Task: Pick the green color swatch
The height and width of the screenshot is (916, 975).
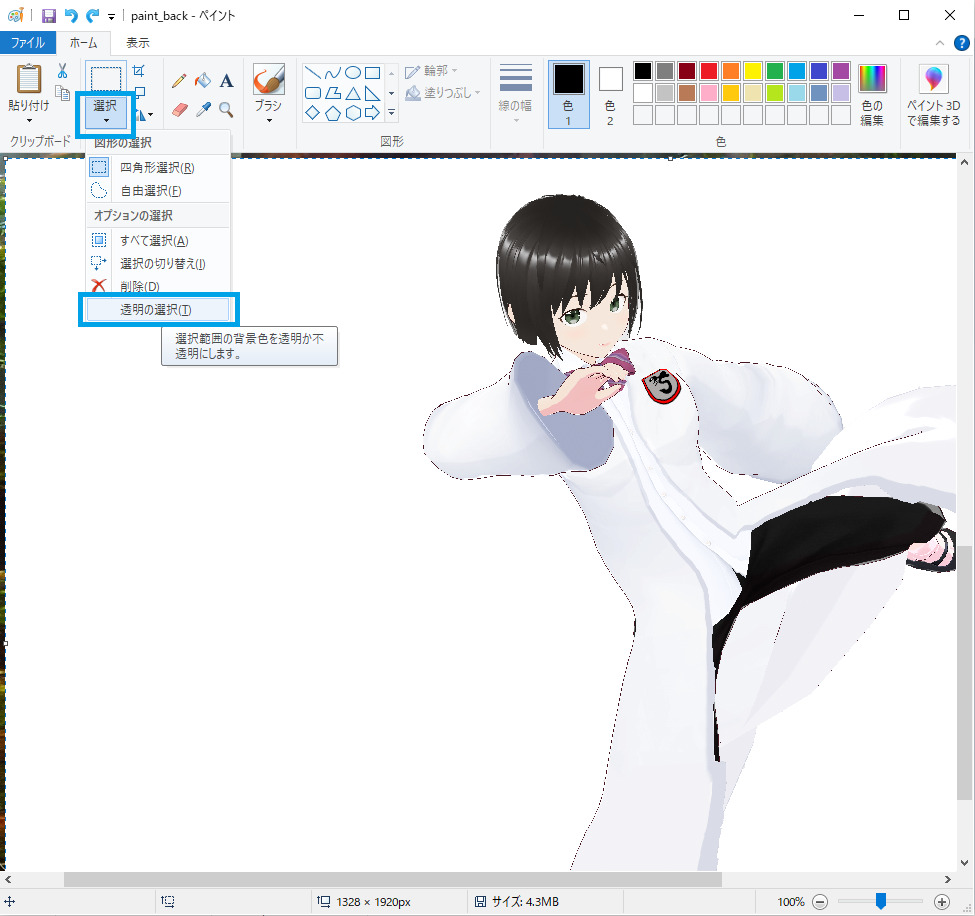Action: pos(775,71)
